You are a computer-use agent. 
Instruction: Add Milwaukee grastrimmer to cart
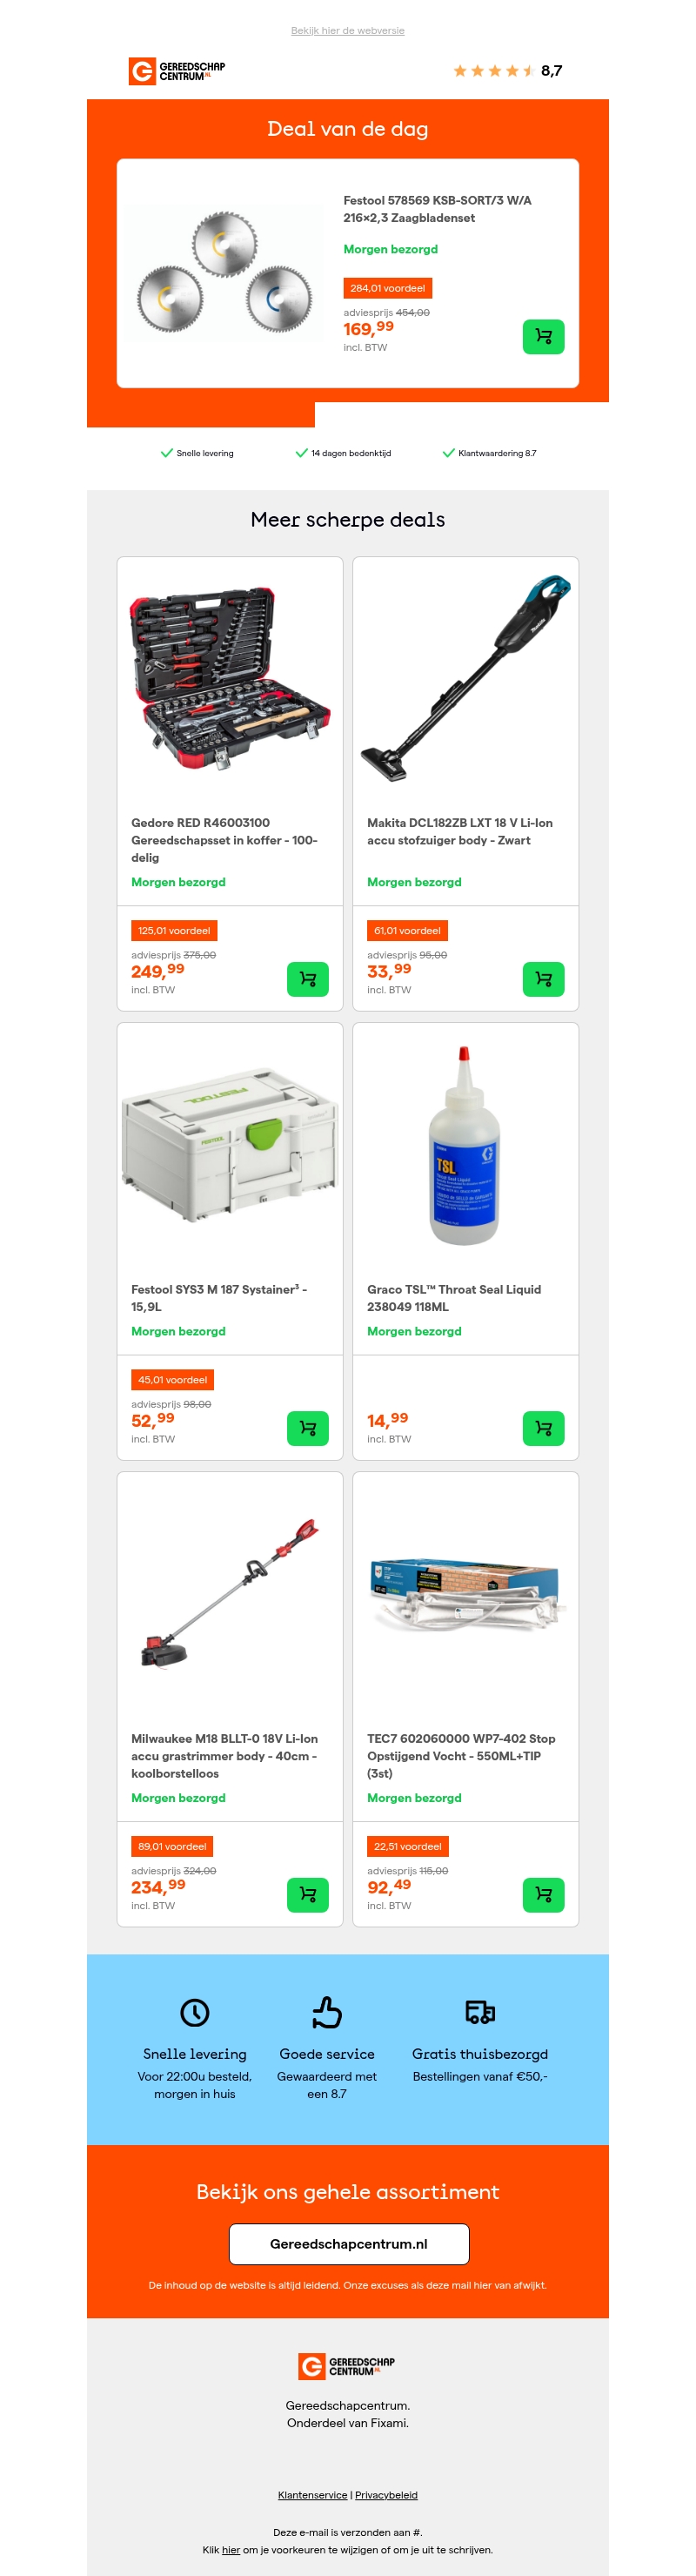coord(308,1895)
